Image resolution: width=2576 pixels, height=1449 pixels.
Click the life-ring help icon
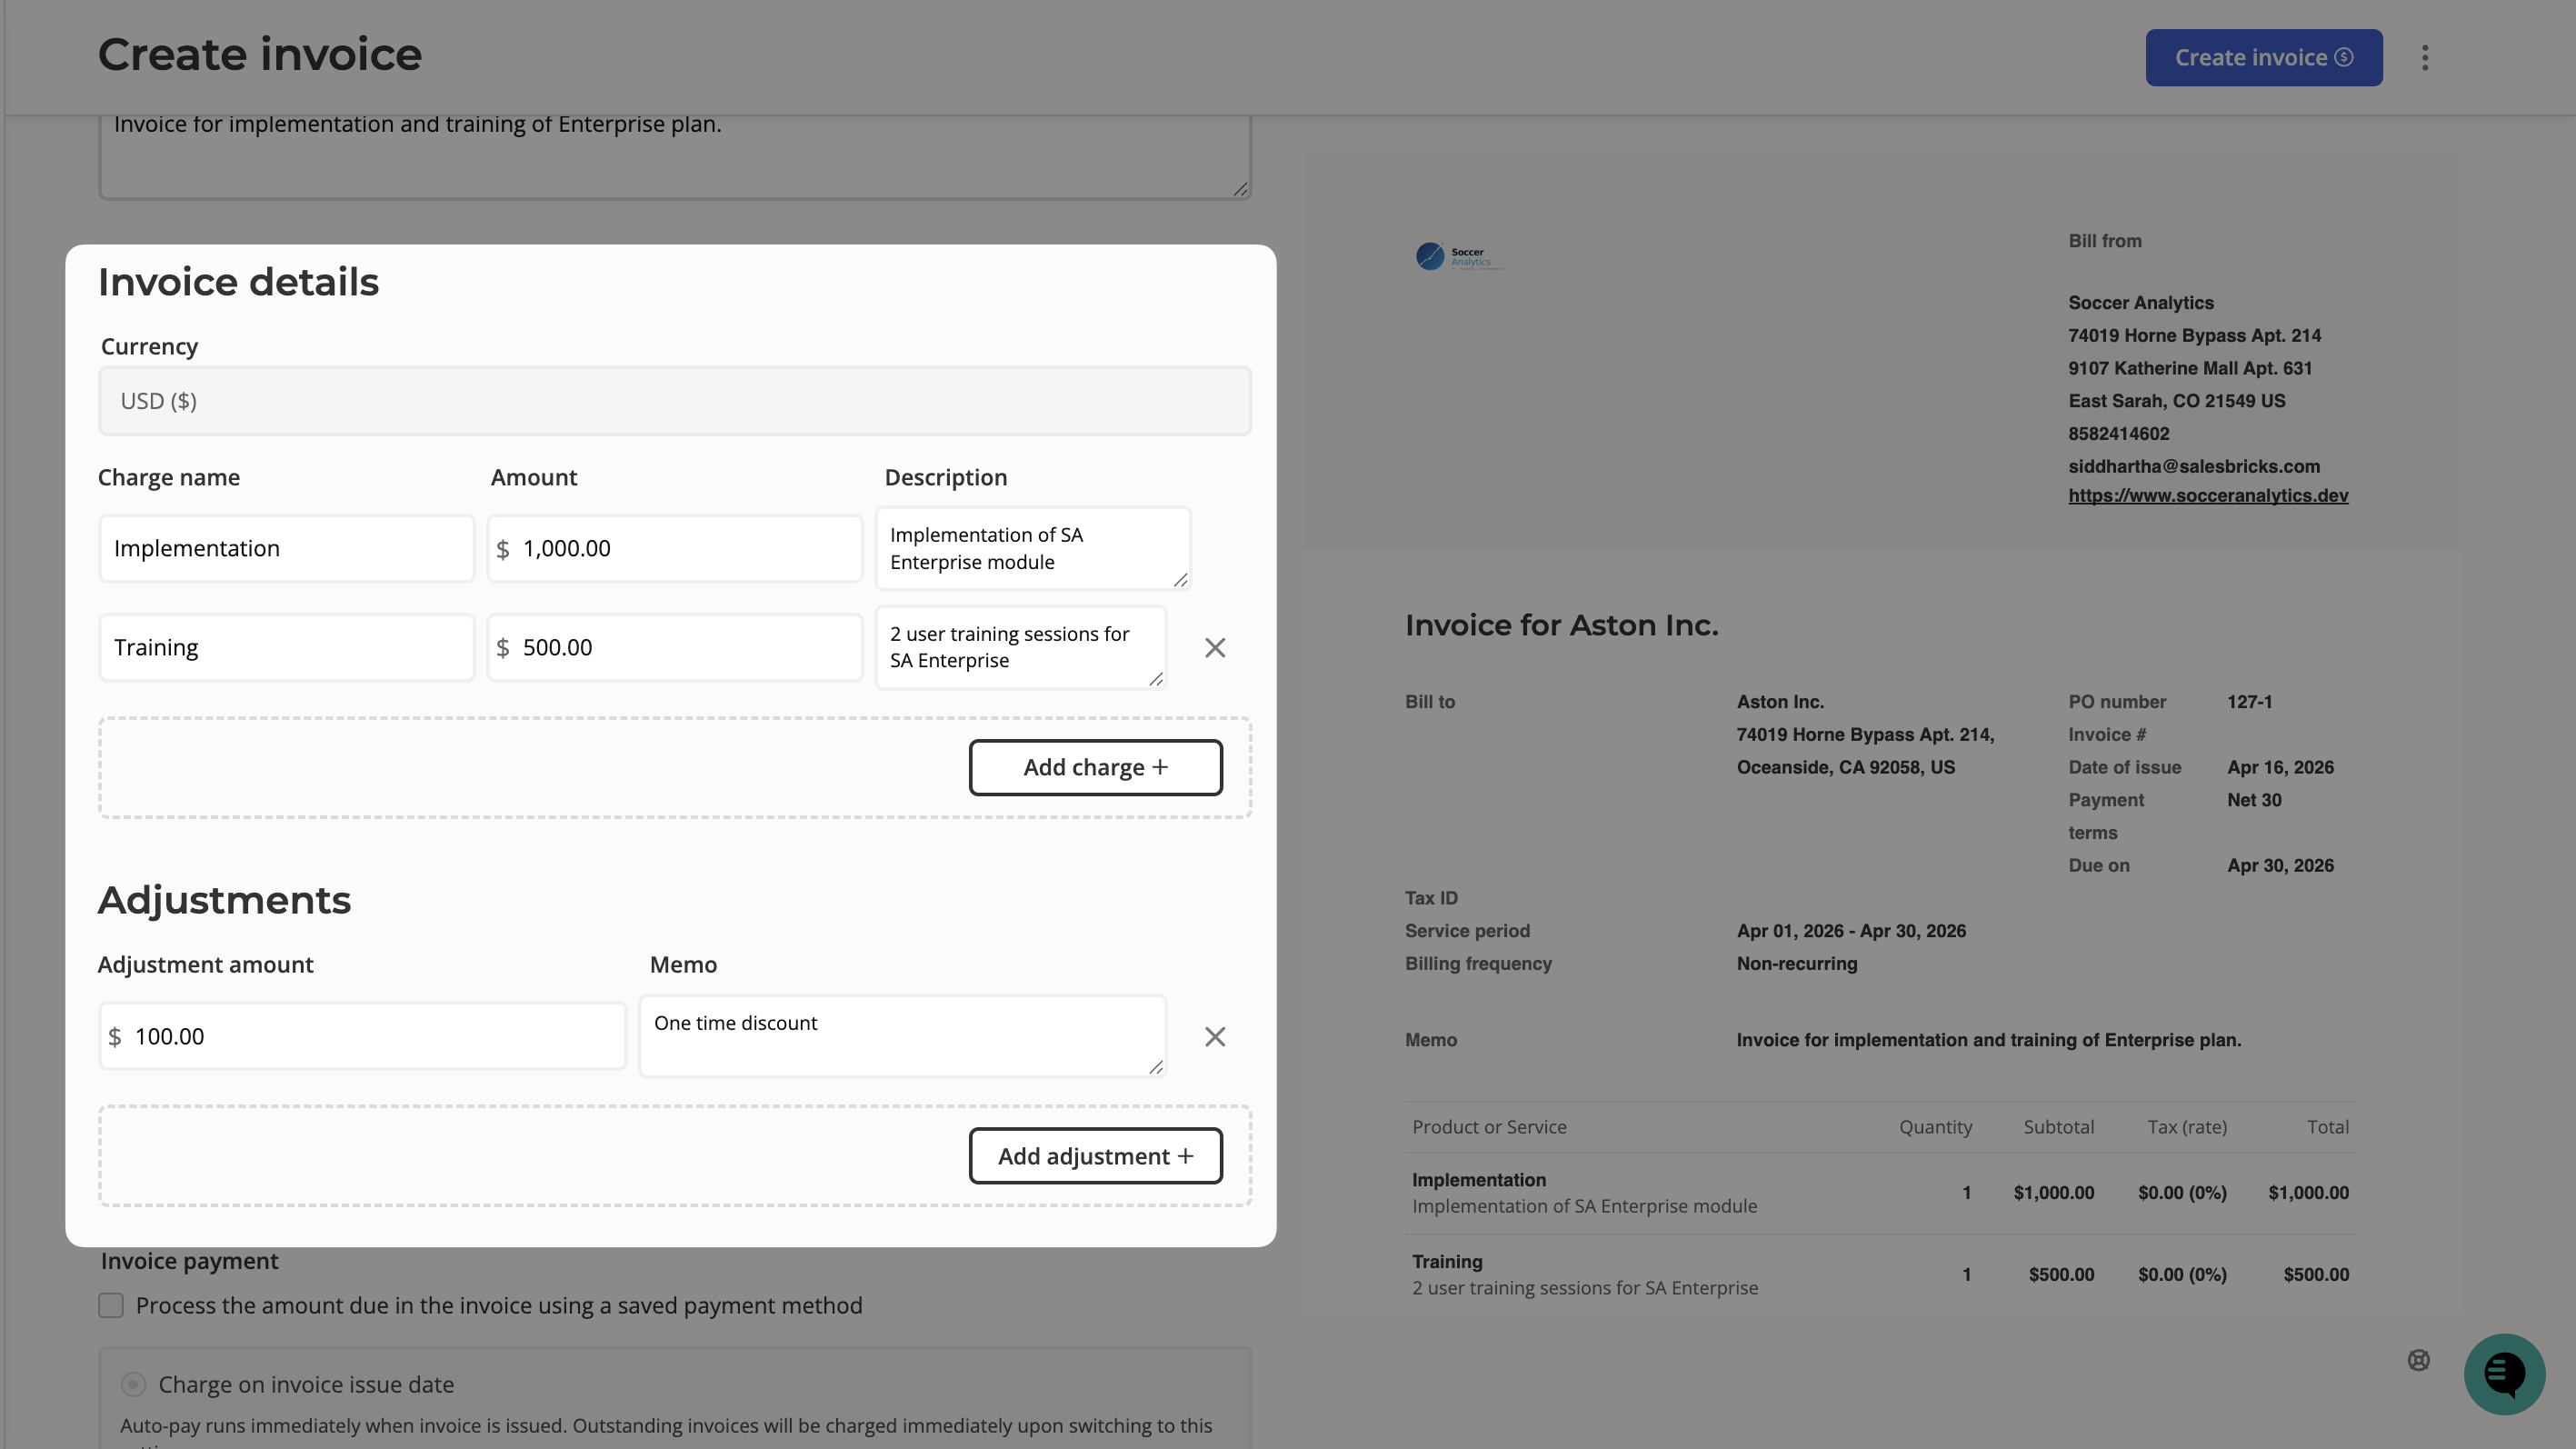[x=2419, y=1360]
